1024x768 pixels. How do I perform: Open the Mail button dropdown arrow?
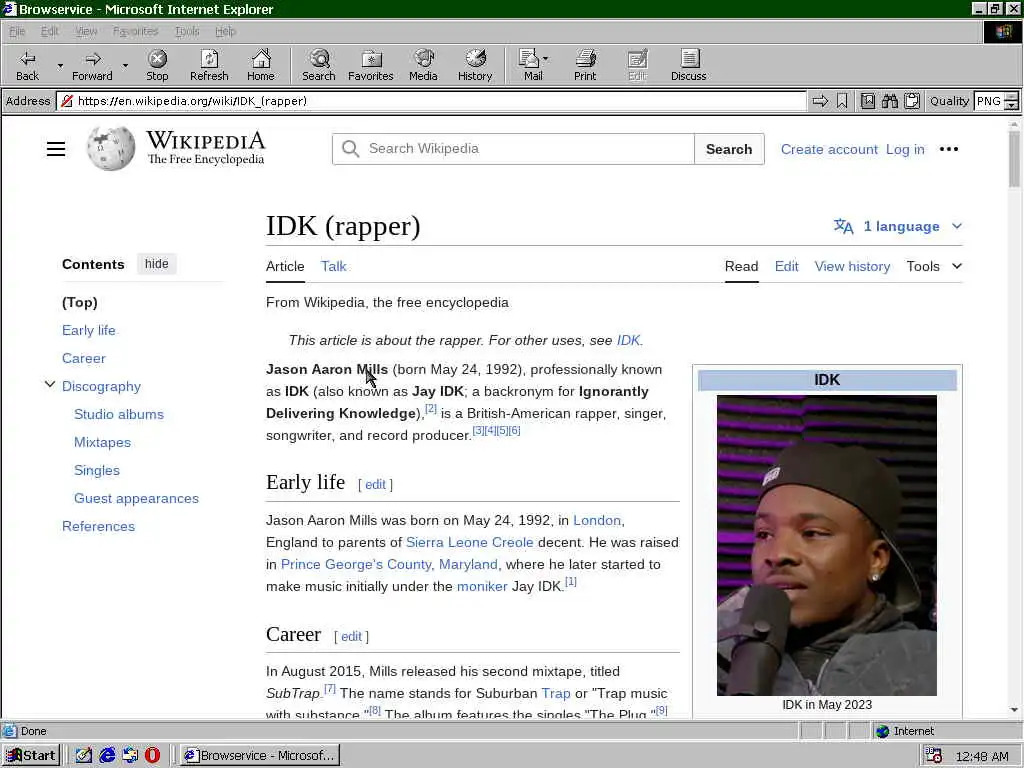pyautogui.click(x=546, y=59)
